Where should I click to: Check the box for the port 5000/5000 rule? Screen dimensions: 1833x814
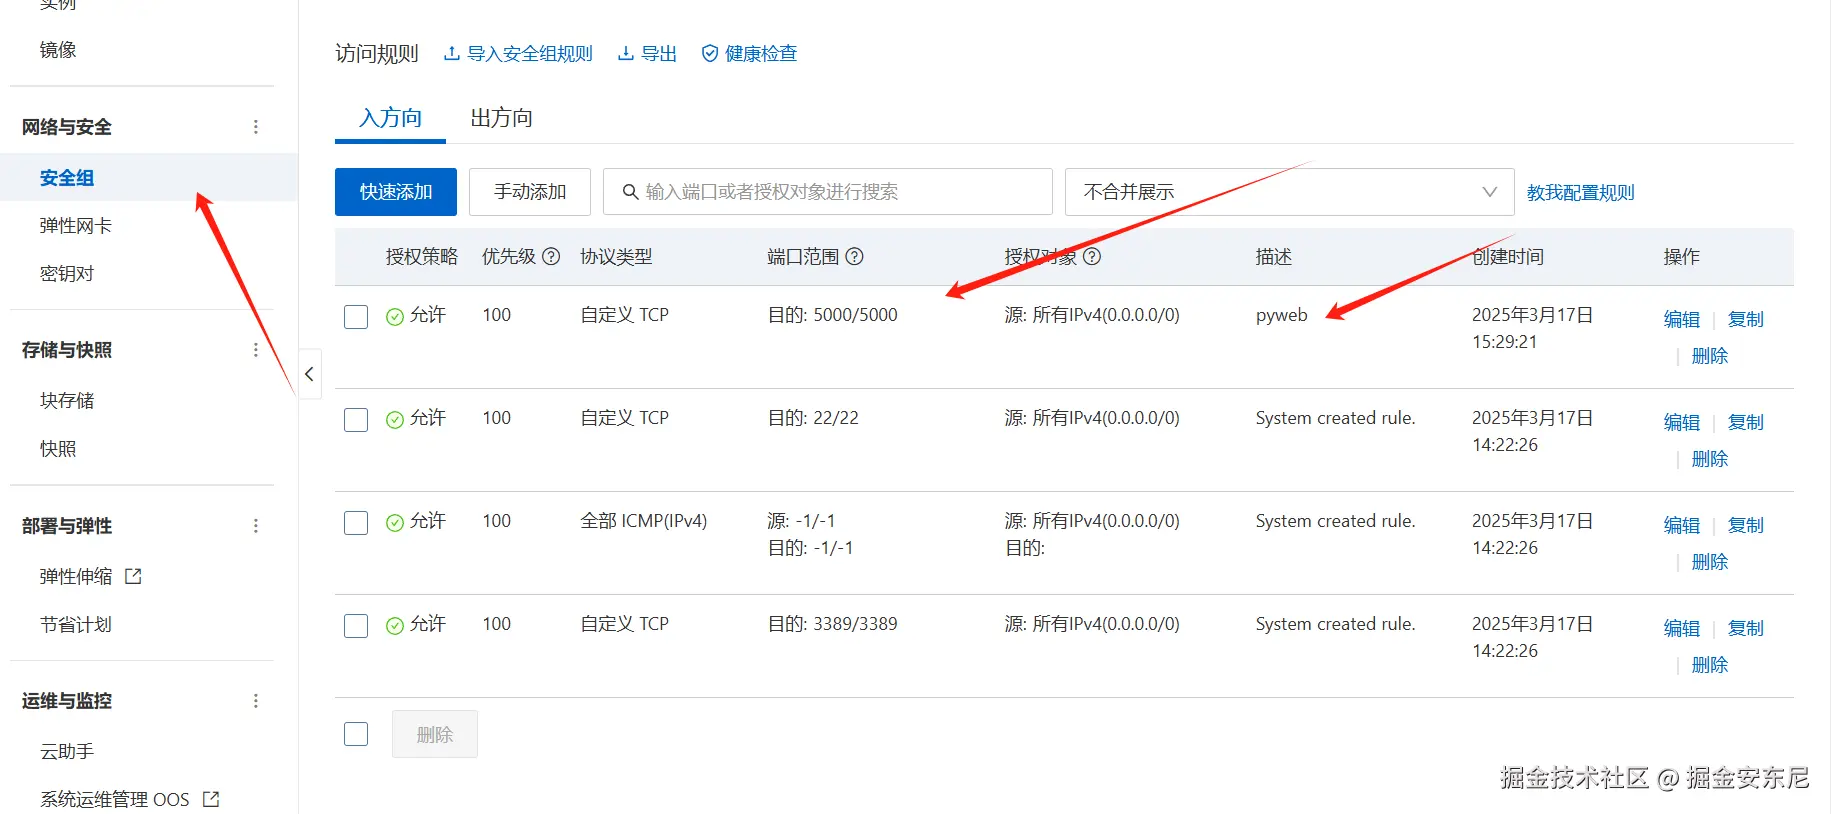(356, 317)
